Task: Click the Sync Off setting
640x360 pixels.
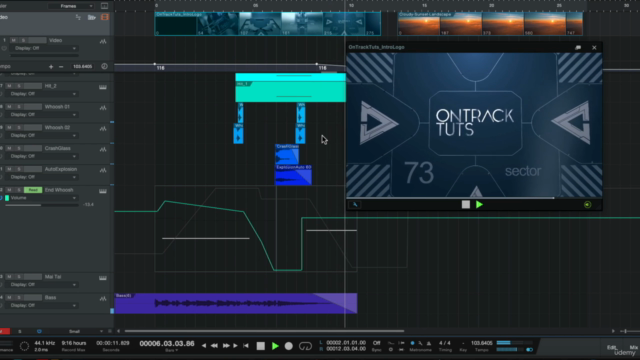Action: (376, 343)
